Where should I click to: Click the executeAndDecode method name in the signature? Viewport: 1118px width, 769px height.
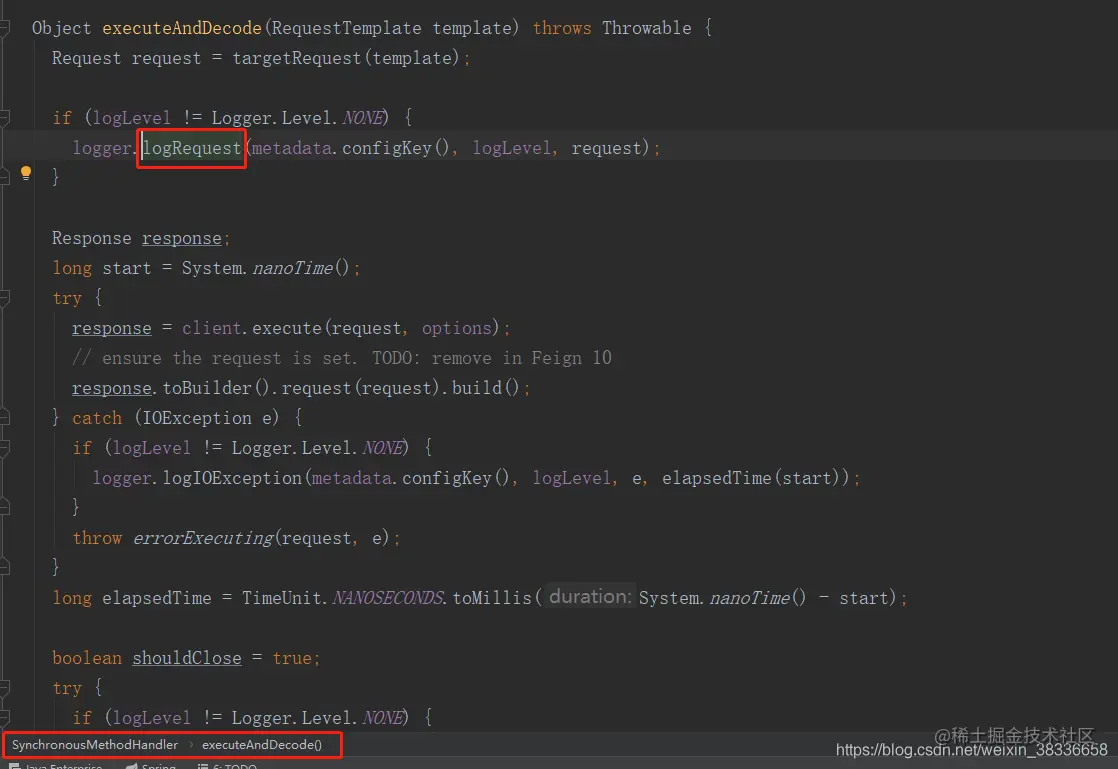(182, 28)
